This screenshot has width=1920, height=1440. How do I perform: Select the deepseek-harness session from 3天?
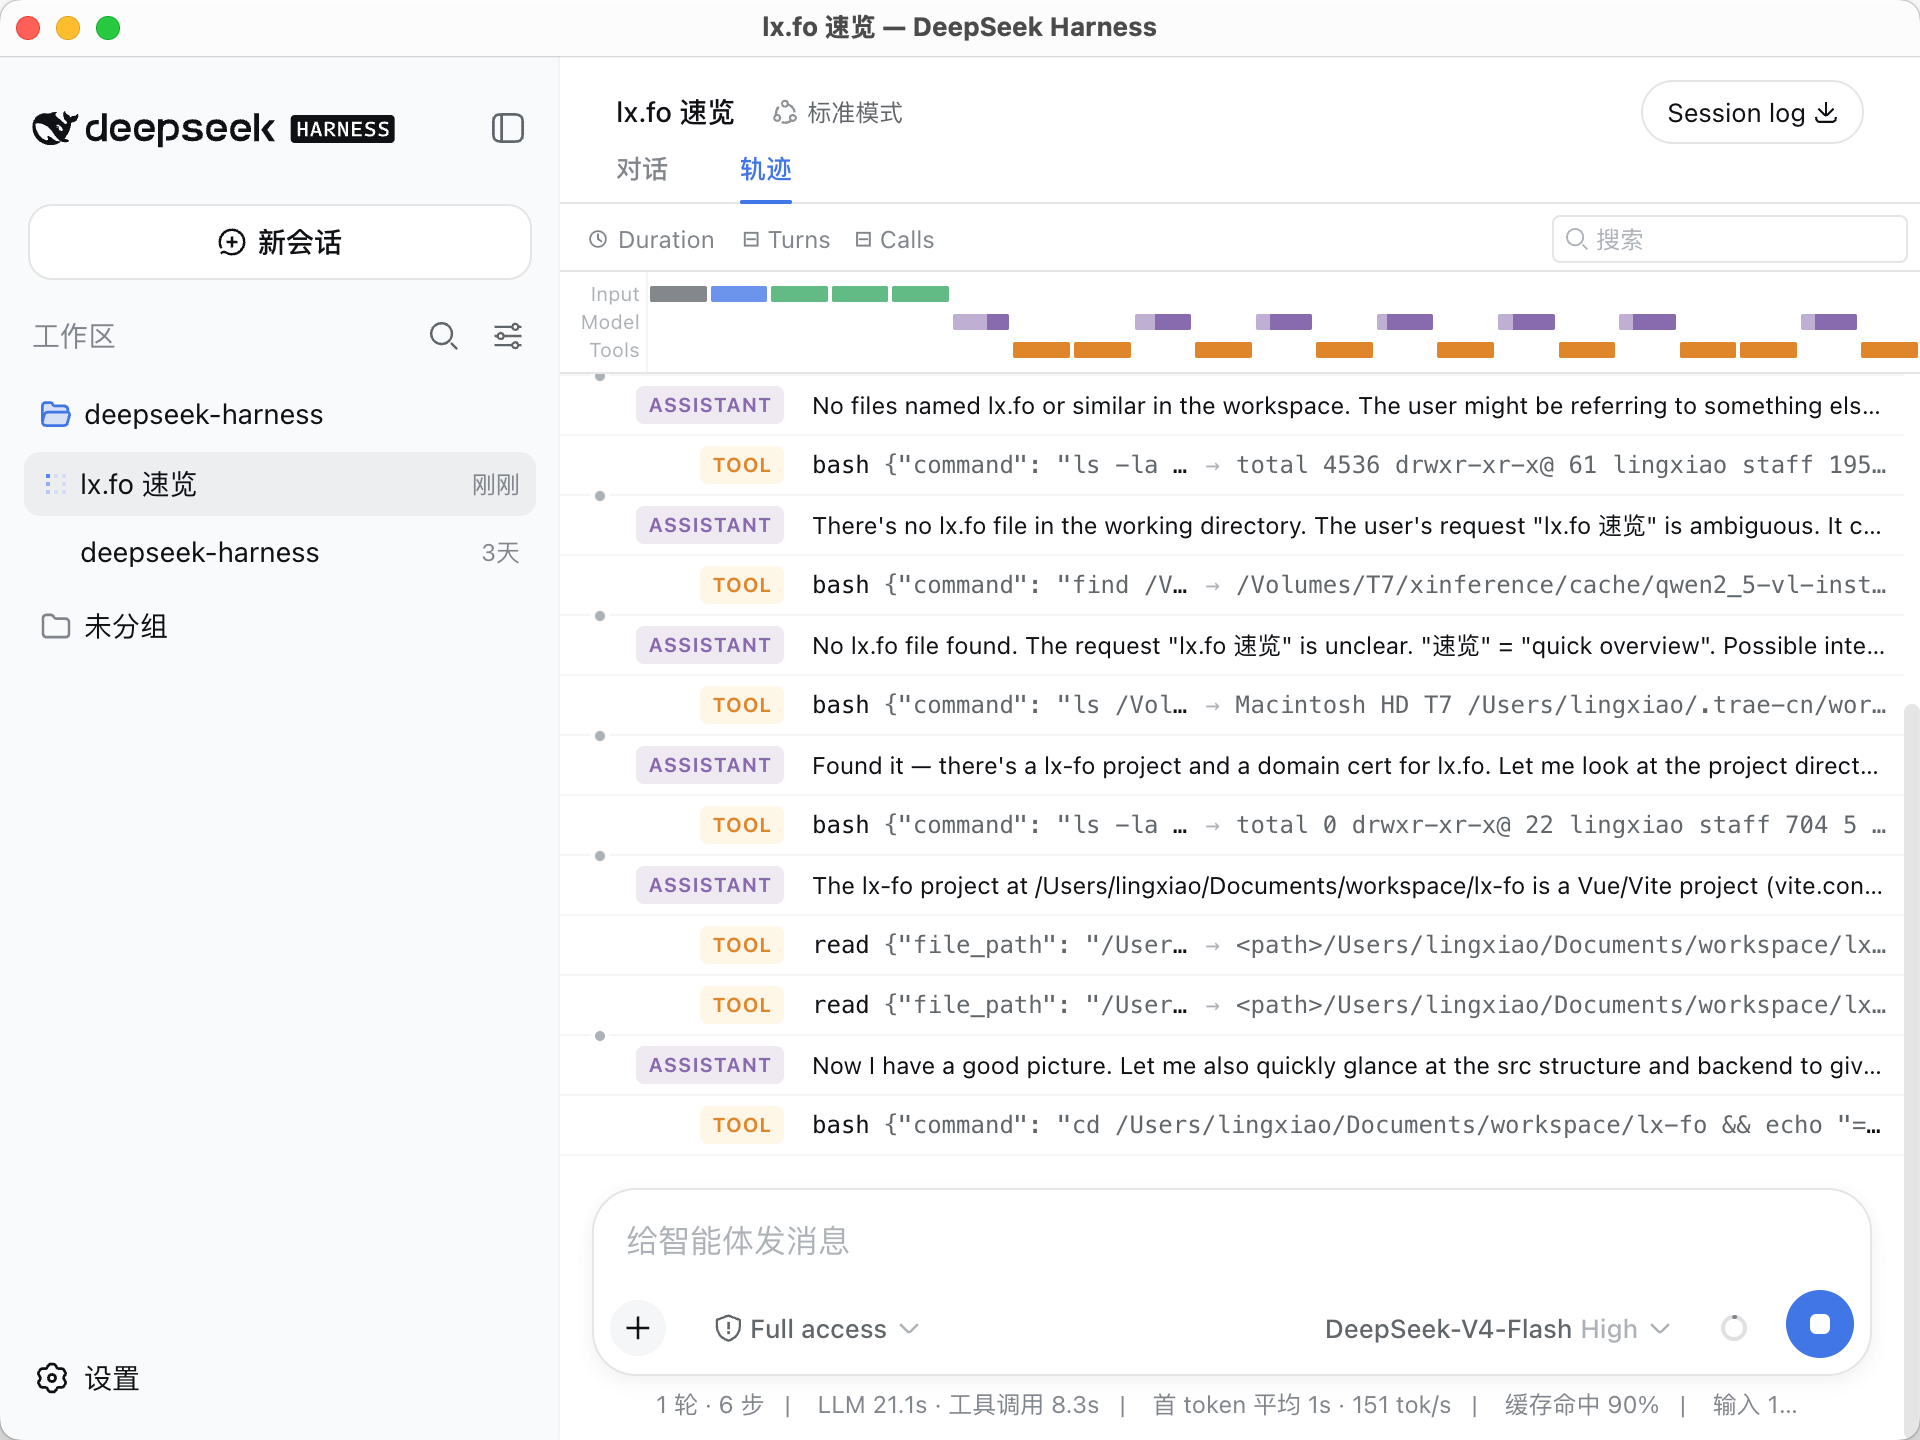click(280, 552)
